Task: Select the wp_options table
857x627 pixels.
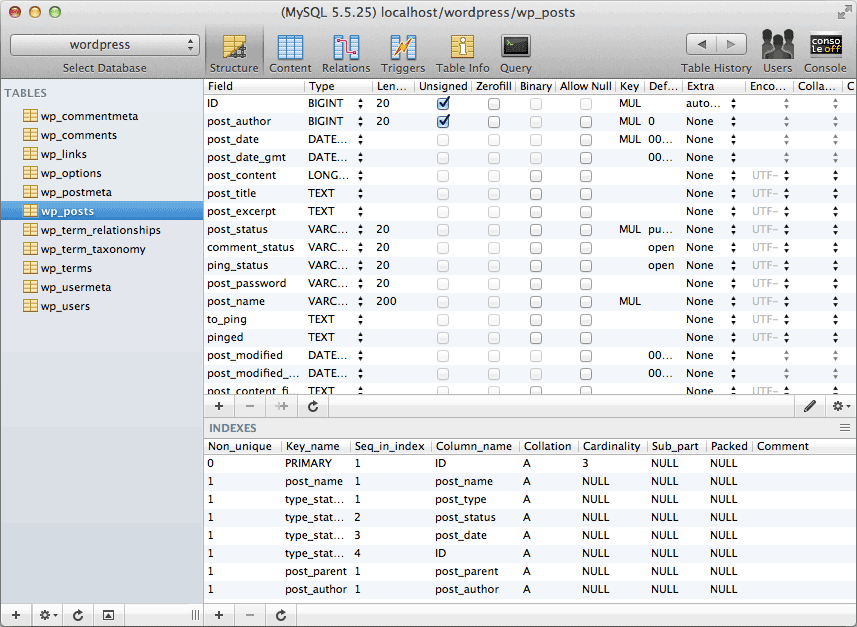Action: (70, 173)
